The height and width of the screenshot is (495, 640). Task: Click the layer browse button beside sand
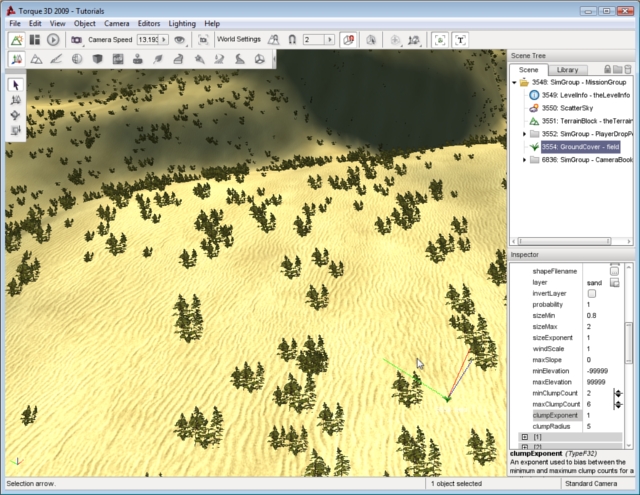click(614, 283)
